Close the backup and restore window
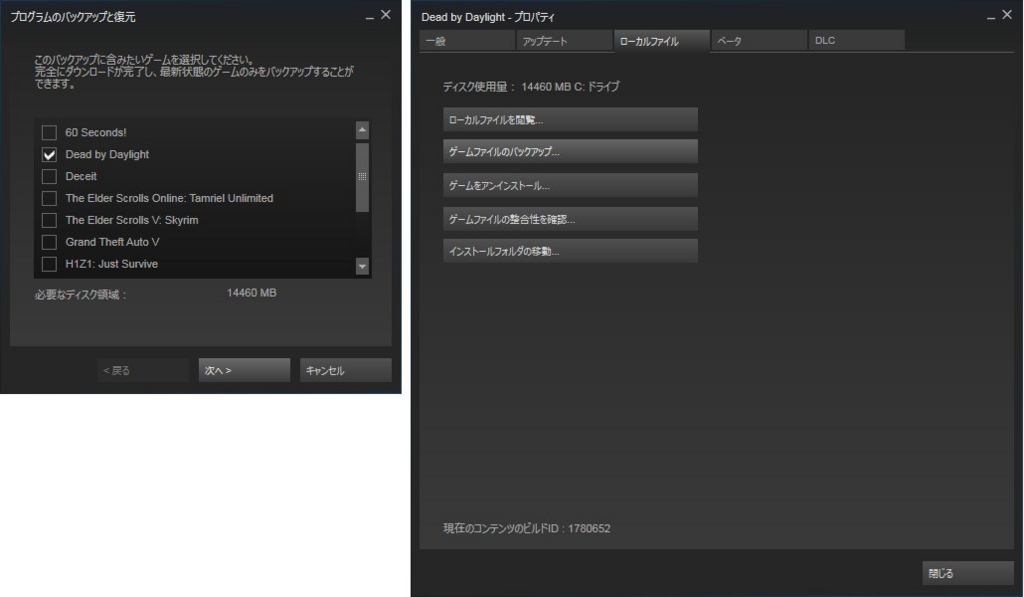Viewport: 1024px width, 597px height. [x=386, y=15]
